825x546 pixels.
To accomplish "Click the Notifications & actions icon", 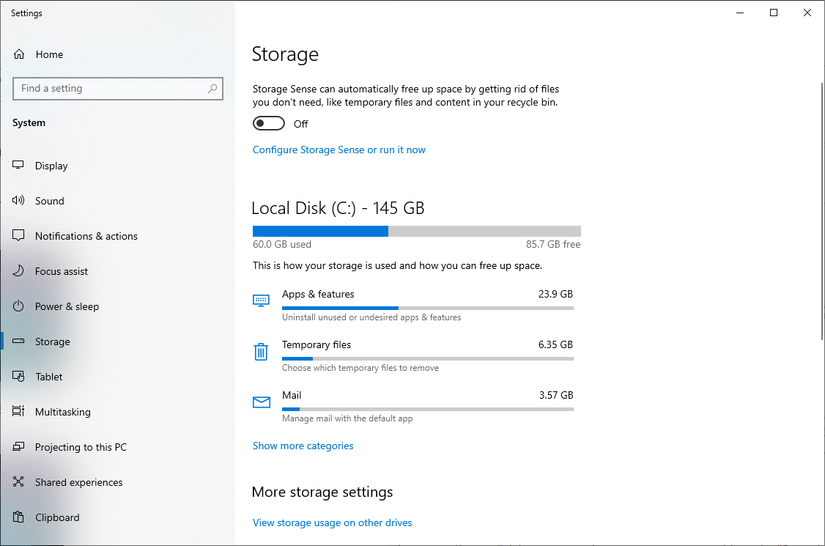I will pyautogui.click(x=18, y=236).
